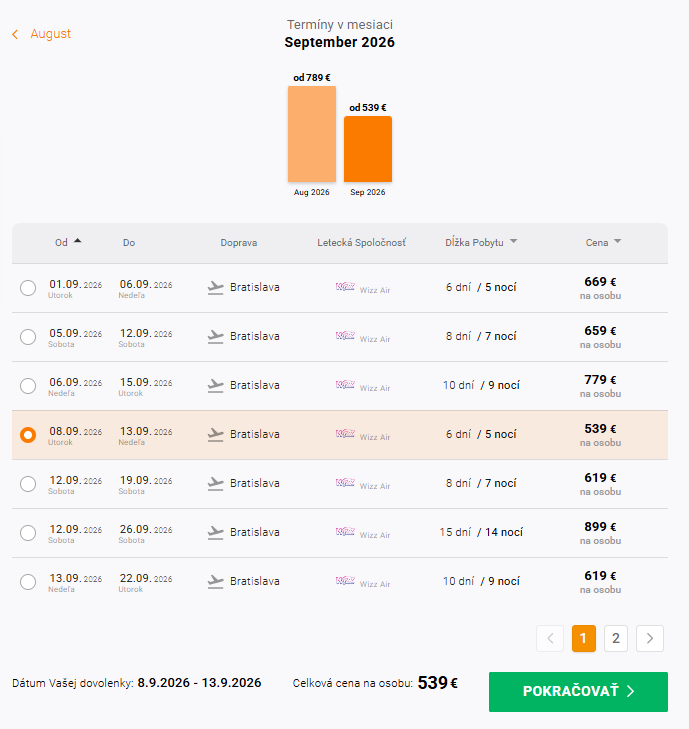The width and height of the screenshot is (689, 729).
Task: Click the Aug 2026 price bar
Action: point(311,134)
